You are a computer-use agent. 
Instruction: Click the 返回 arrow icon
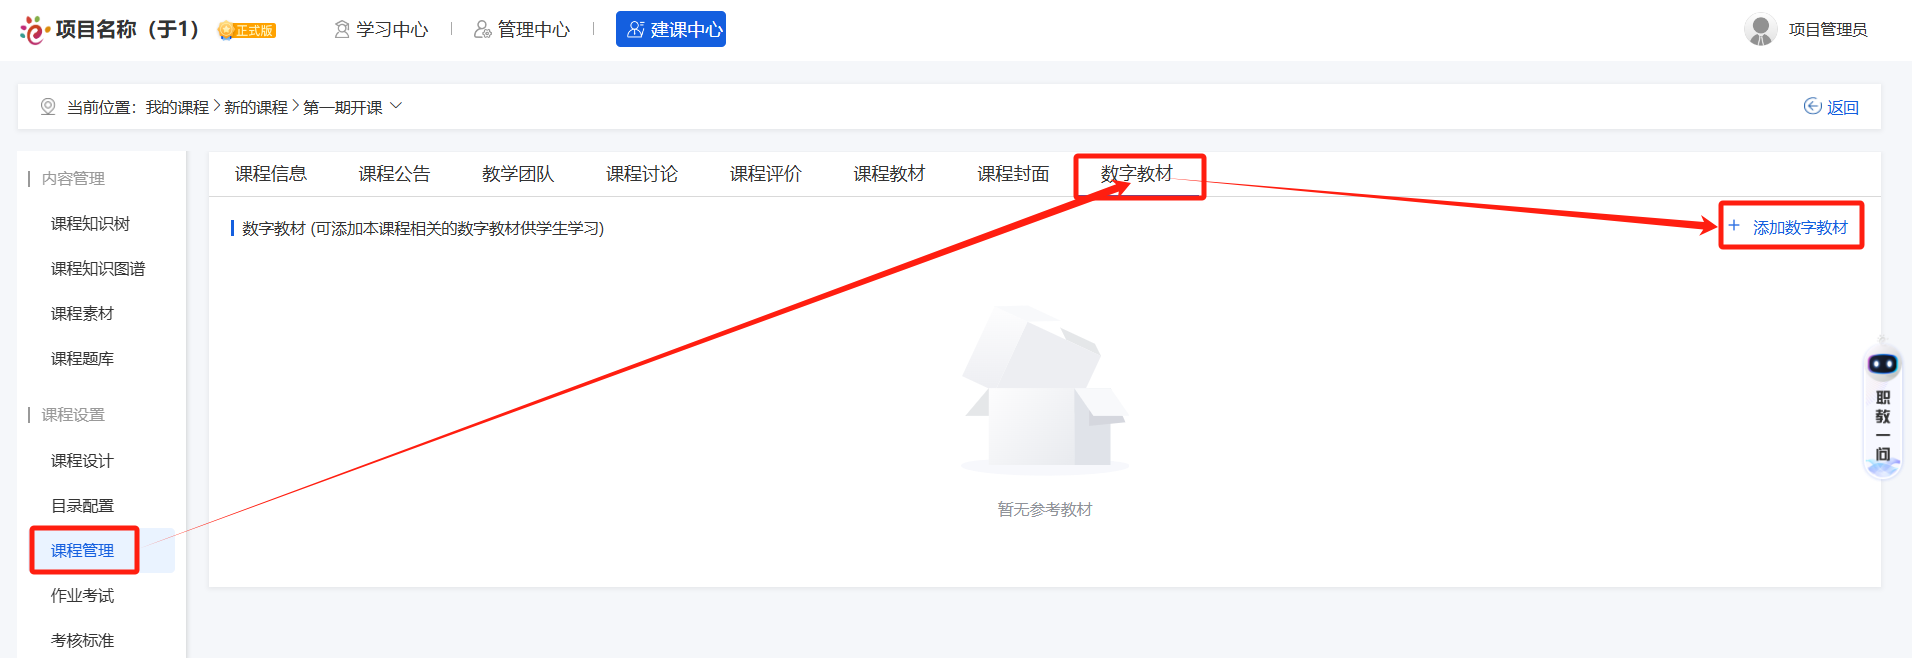[x=1812, y=107]
